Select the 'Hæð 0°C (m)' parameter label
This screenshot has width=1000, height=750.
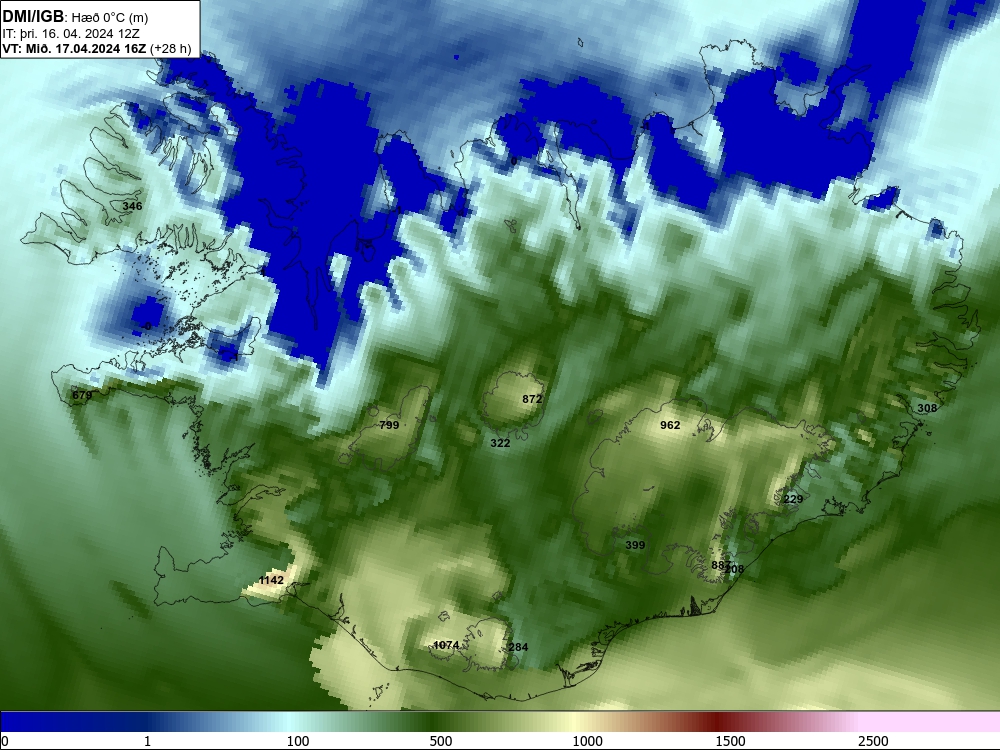(x=110, y=18)
